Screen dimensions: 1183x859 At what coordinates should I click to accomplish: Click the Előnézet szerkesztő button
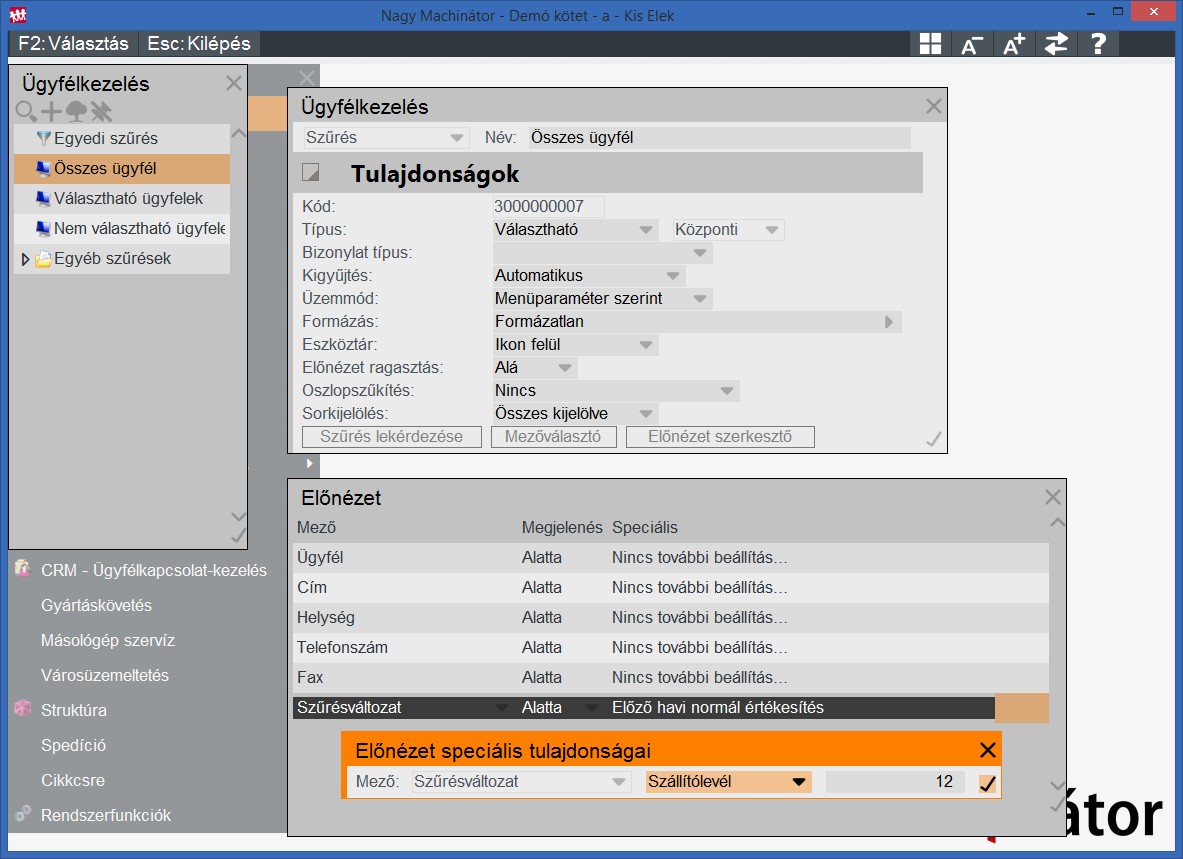[x=720, y=437]
